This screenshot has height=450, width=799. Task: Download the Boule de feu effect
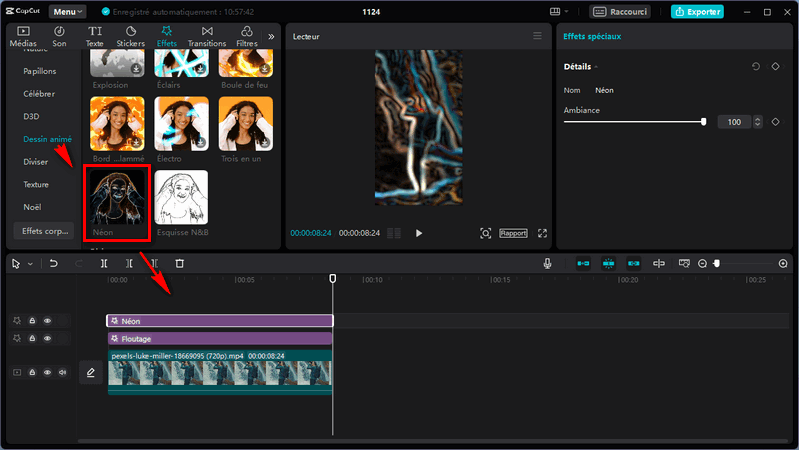pos(264,69)
